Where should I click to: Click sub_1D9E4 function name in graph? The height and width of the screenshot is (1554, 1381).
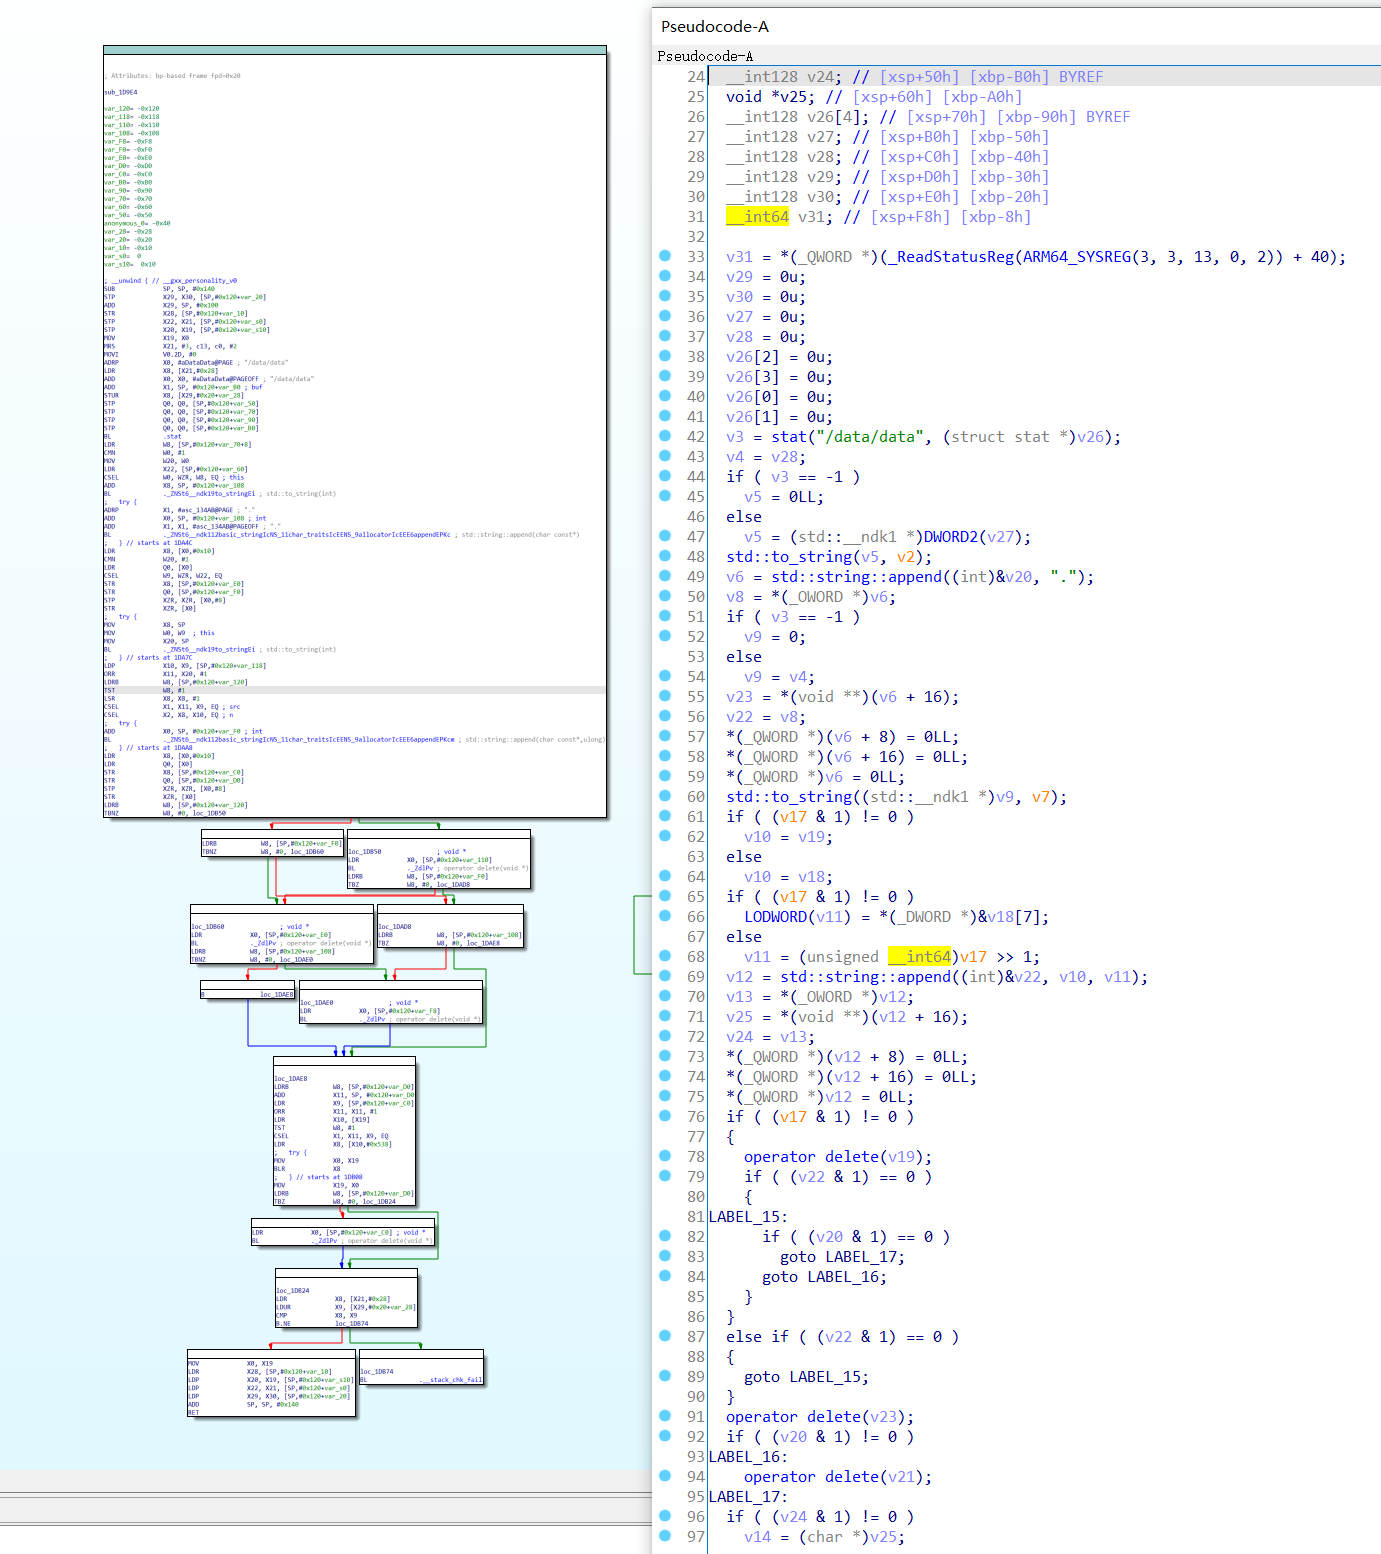(121, 92)
